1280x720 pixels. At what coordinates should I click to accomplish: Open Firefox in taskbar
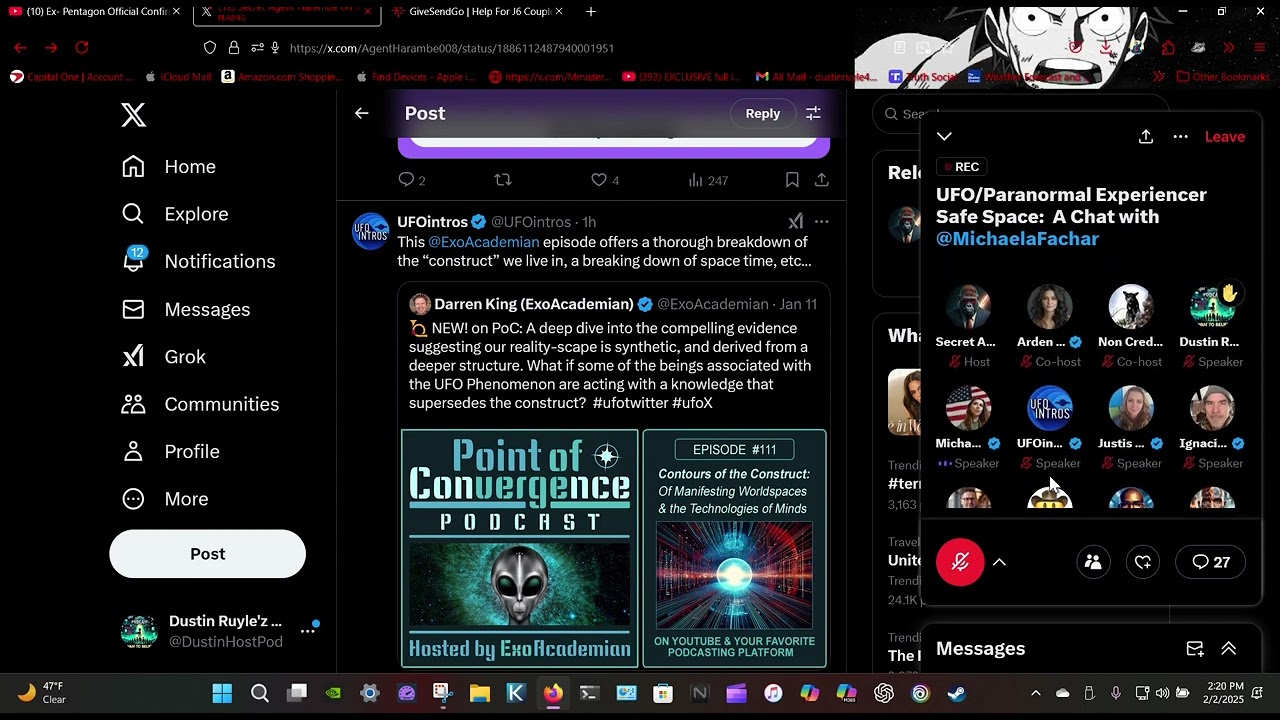tap(553, 693)
